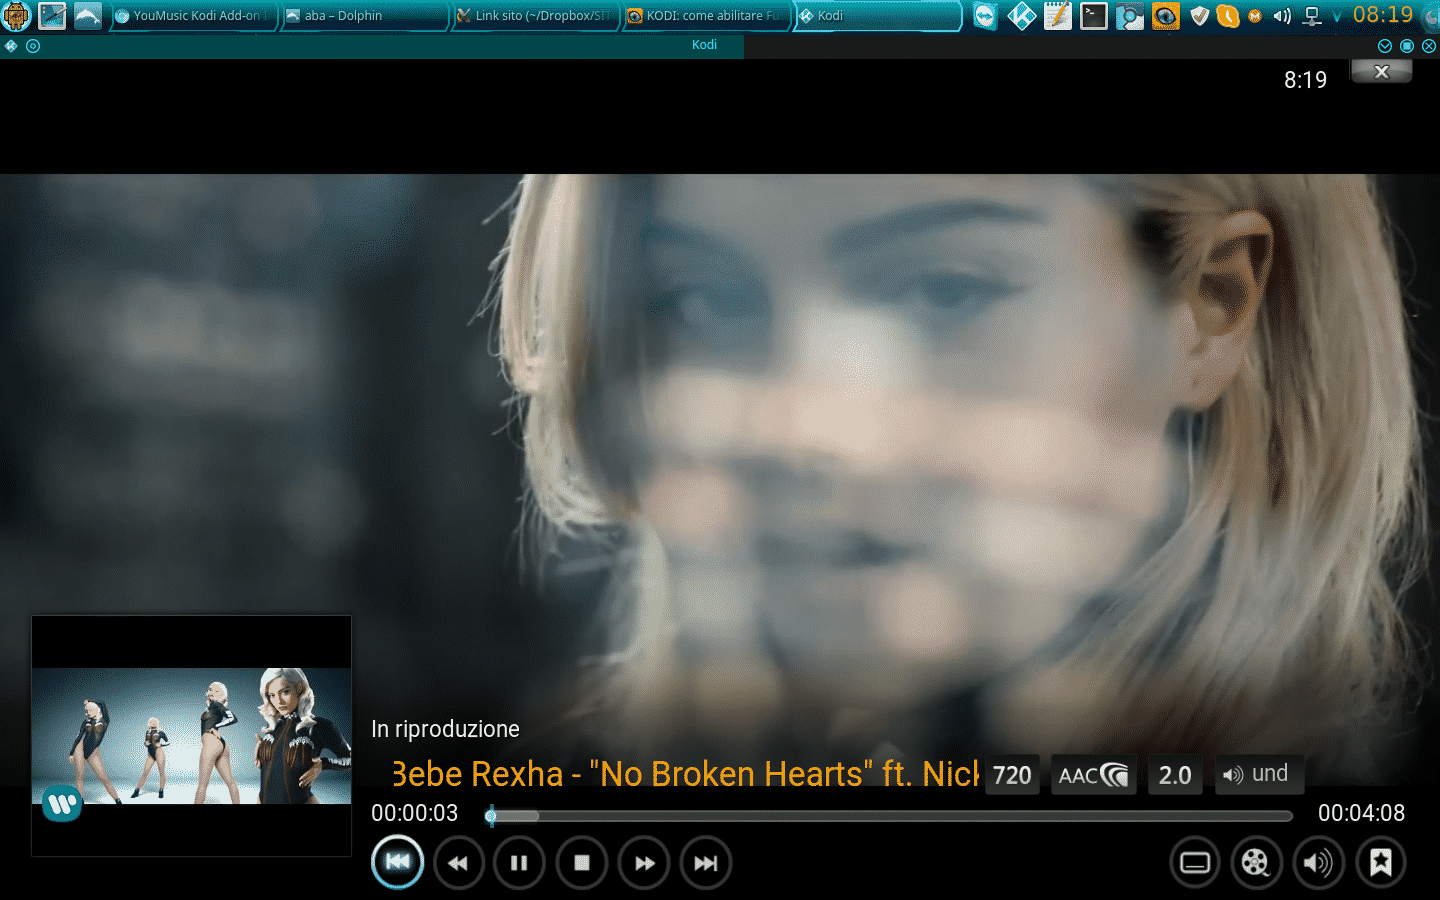The image size is (1440, 900).
Task: Open the orange clock tray icon
Action: 1227,16
